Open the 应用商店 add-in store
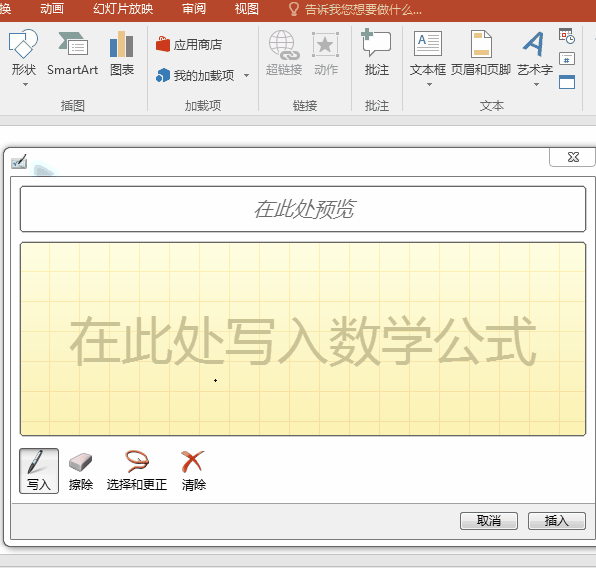 pos(189,44)
